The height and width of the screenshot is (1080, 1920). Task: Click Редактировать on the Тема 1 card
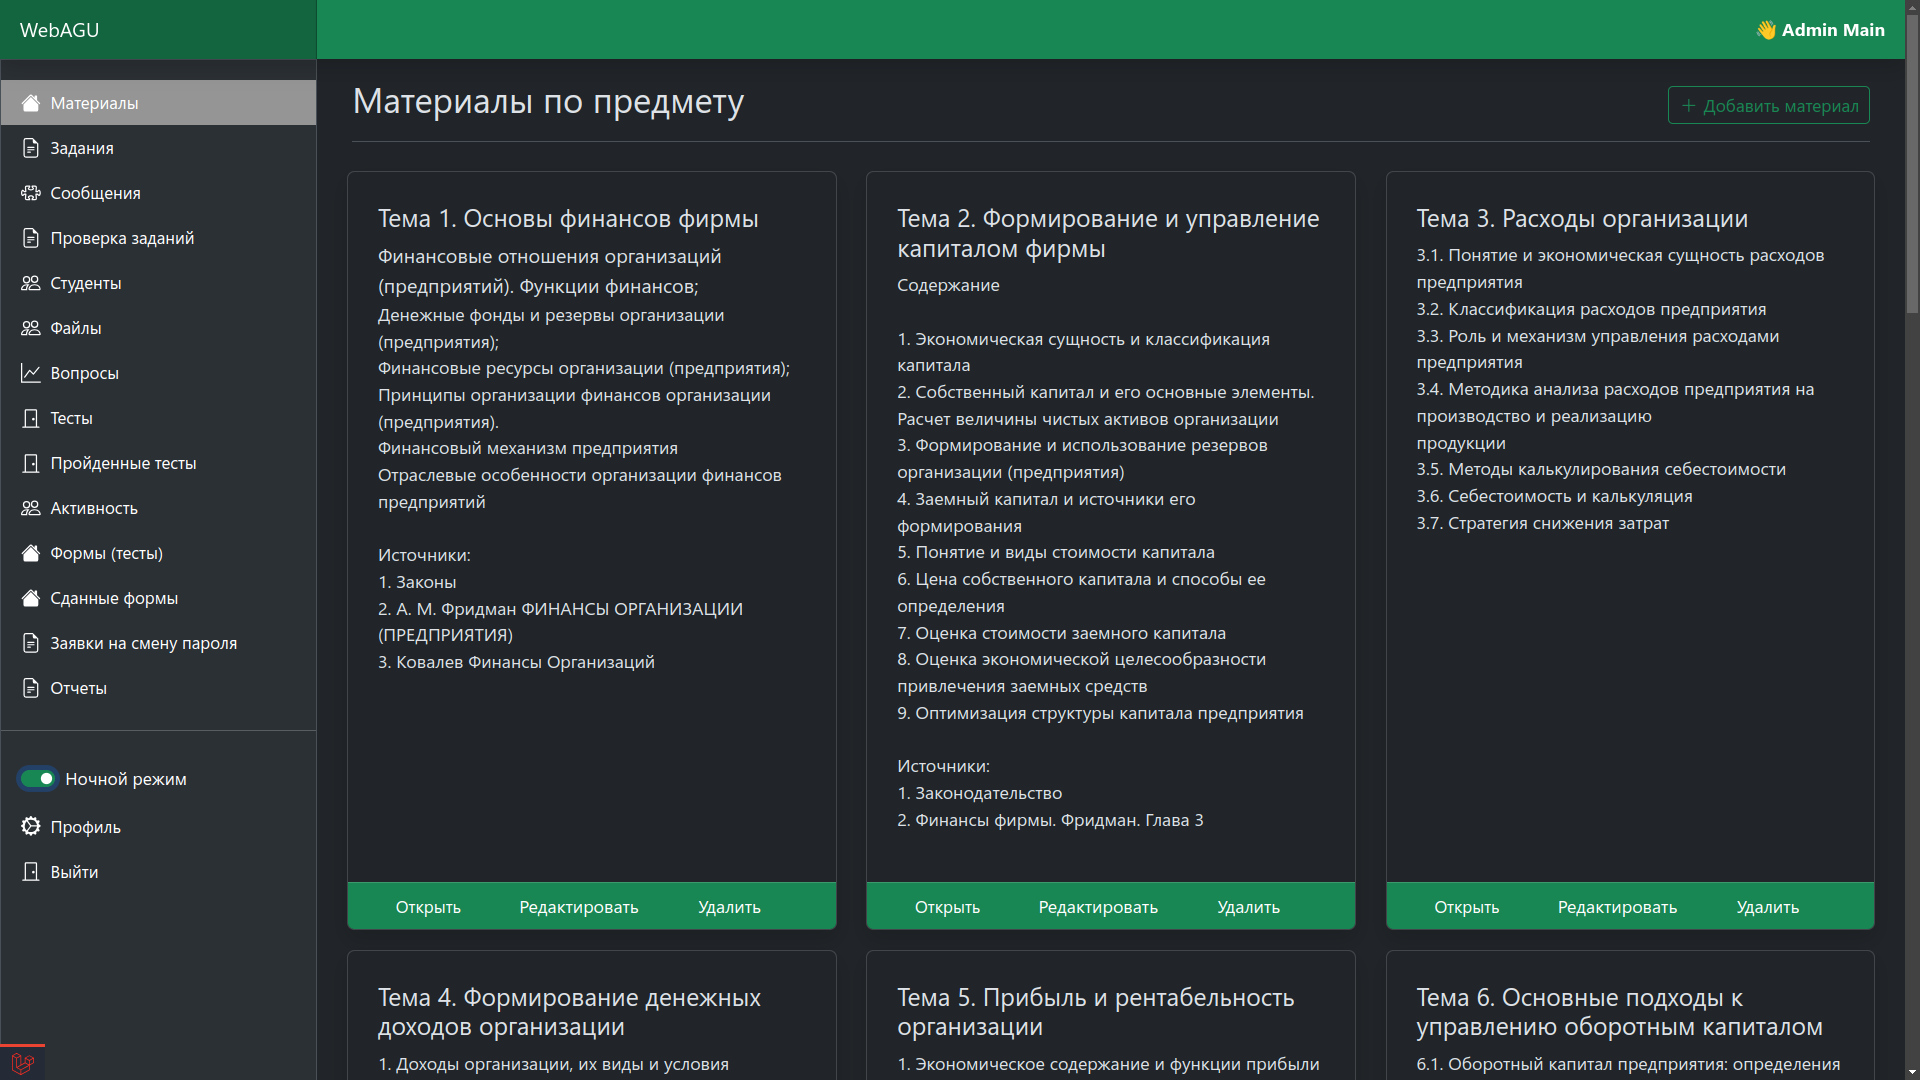pyautogui.click(x=579, y=907)
